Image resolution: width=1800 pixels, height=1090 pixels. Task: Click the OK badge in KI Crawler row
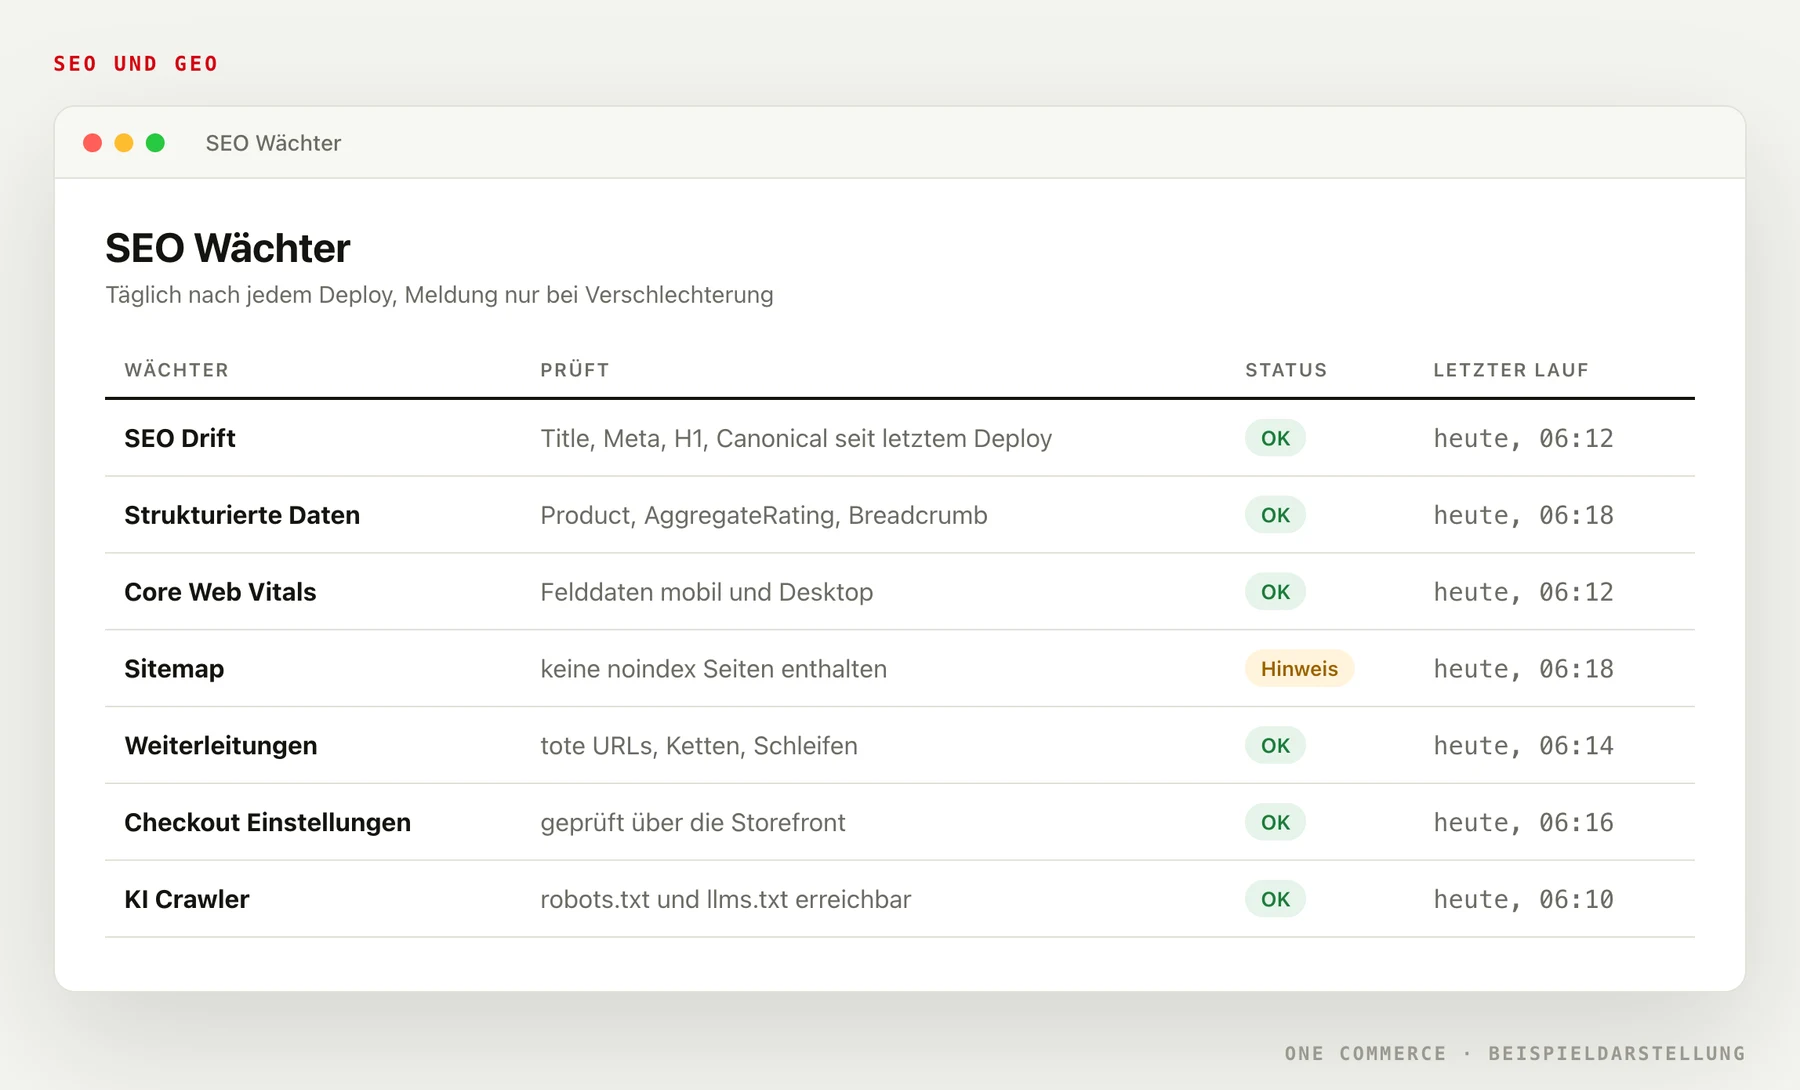click(x=1275, y=899)
